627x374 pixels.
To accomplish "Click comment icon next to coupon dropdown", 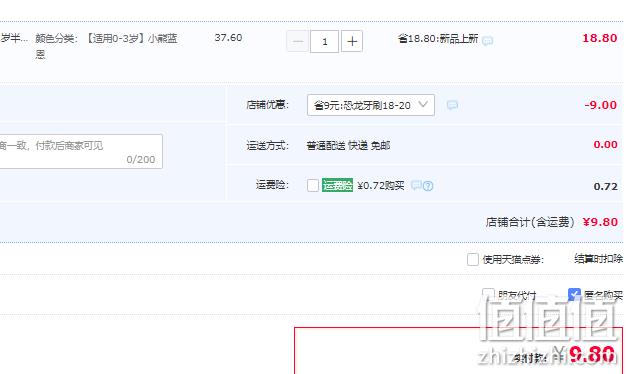I will pyautogui.click(x=452, y=105).
